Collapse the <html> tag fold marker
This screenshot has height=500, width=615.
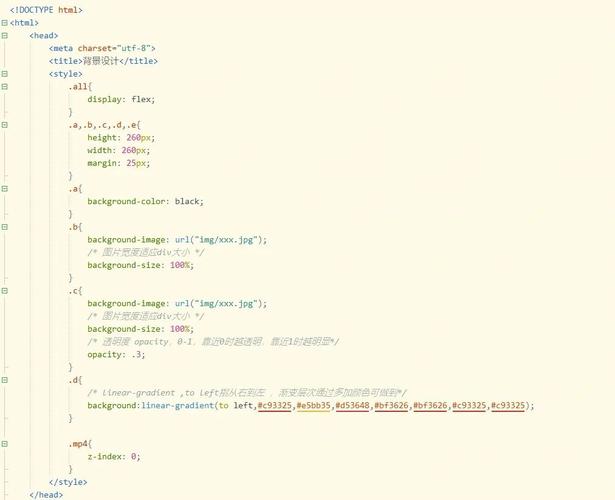pyautogui.click(x=5, y=22)
